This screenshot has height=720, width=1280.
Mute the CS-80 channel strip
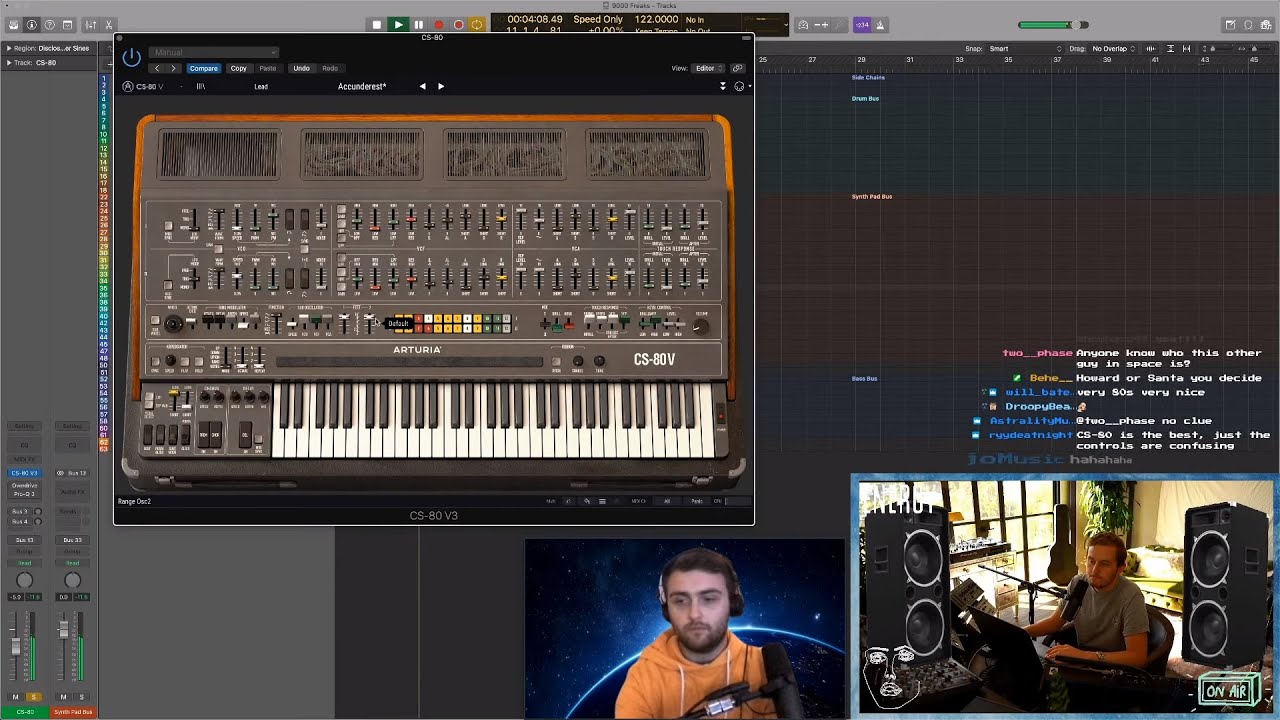pyautogui.click(x=15, y=697)
